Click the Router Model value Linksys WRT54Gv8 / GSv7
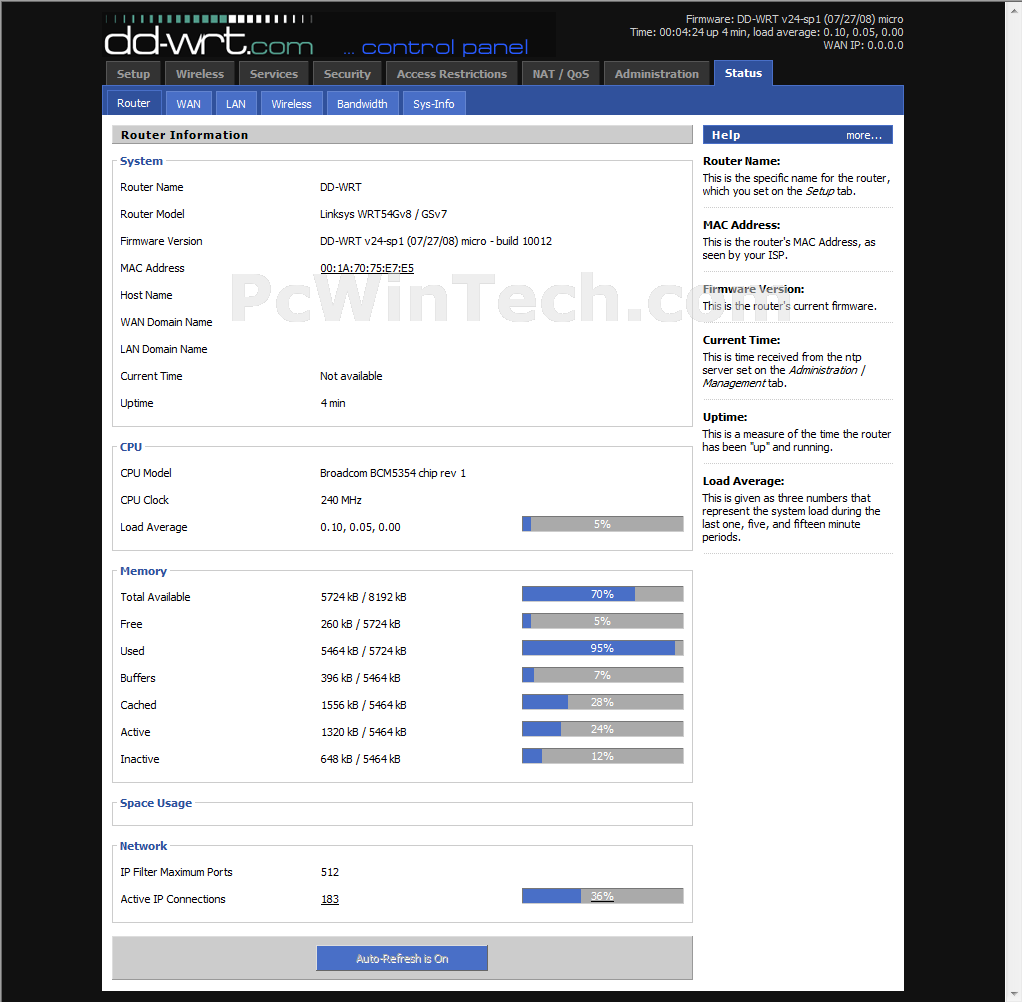This screenshot has width=1022, height=1002. point(383,214)
